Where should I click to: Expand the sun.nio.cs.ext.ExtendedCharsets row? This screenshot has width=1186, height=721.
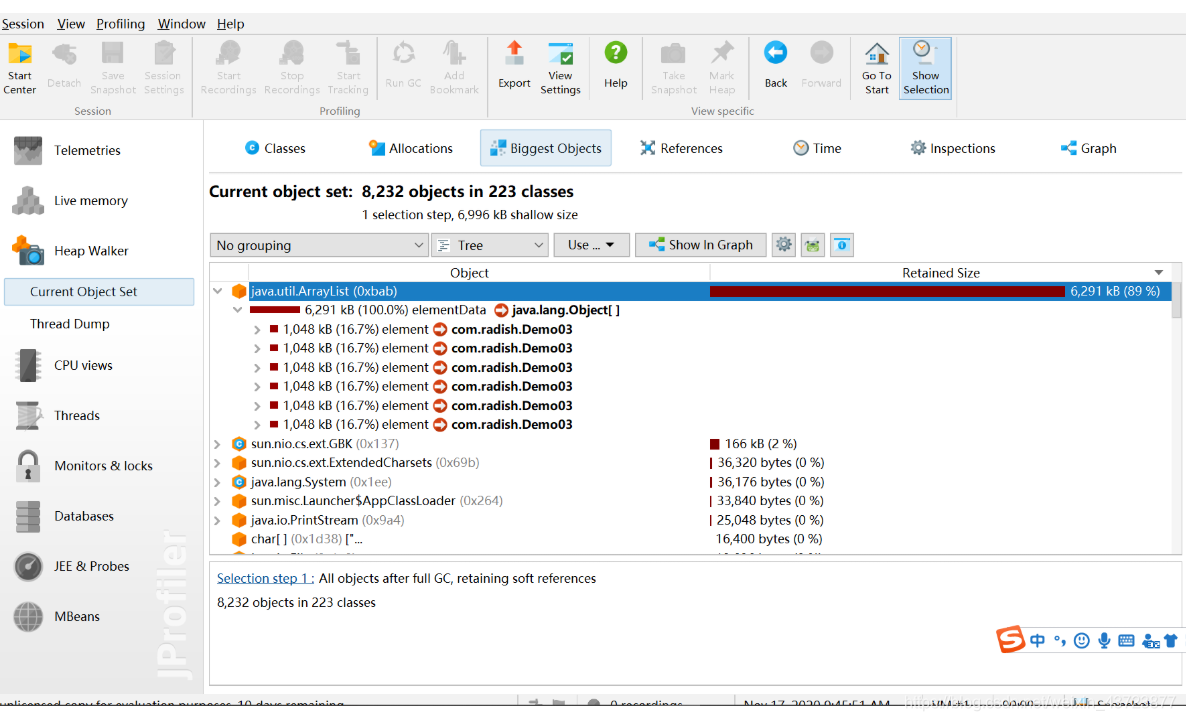coord(218,463)
